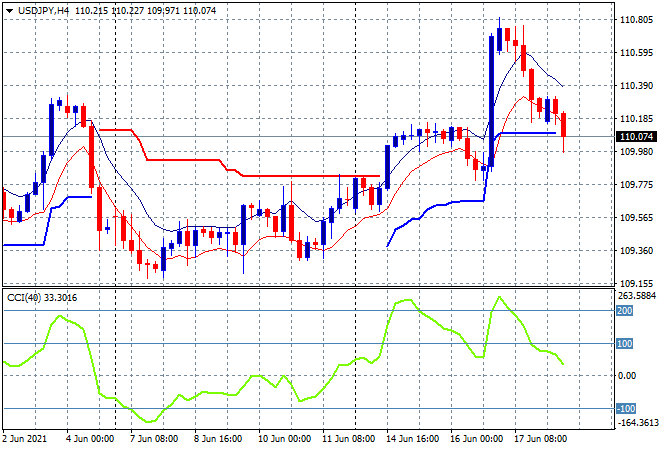Click the CCI -100 level label
This screenshot has height=450, width=660.
626,408
